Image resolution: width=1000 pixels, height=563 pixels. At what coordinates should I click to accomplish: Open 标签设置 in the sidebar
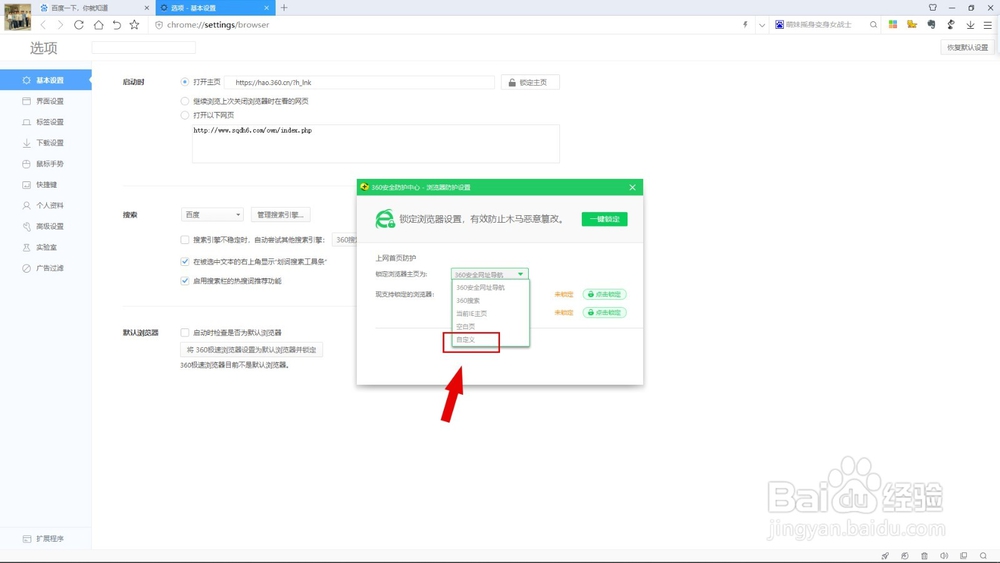pos(45,122)
